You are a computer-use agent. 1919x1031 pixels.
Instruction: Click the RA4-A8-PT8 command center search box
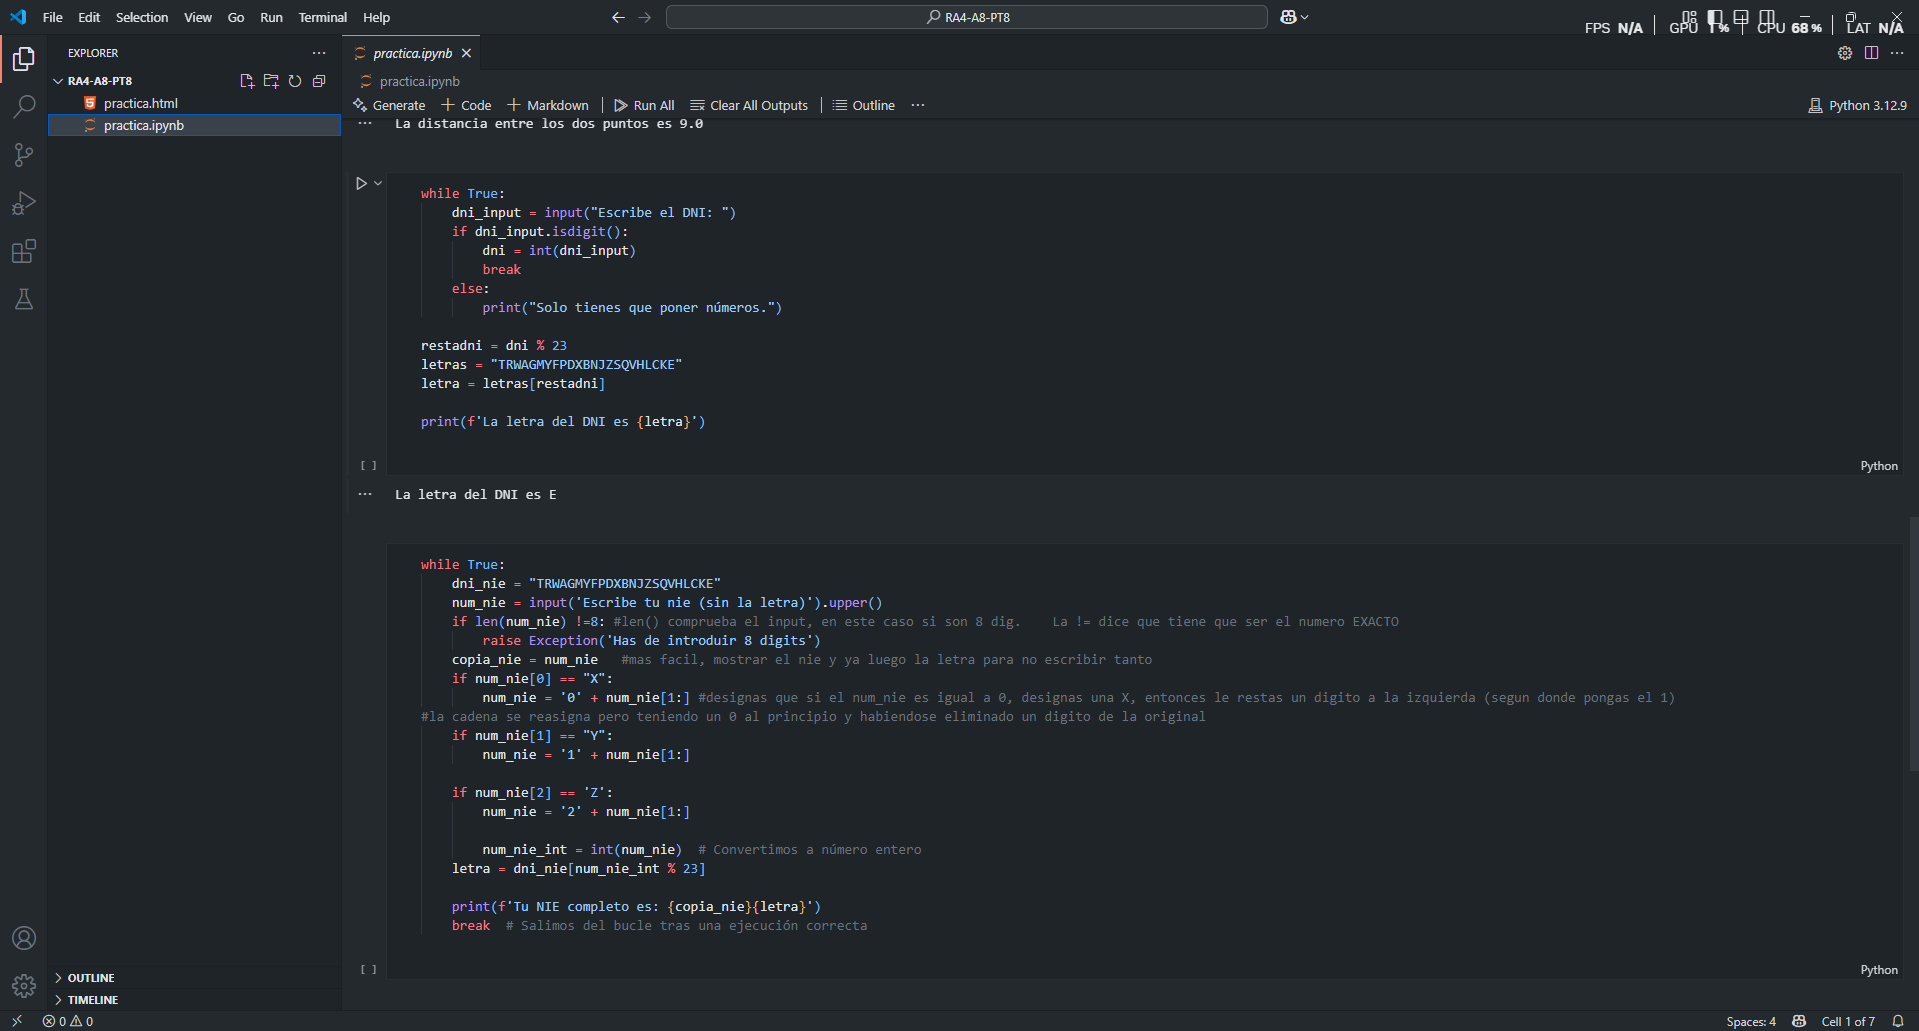click(967, 17)
